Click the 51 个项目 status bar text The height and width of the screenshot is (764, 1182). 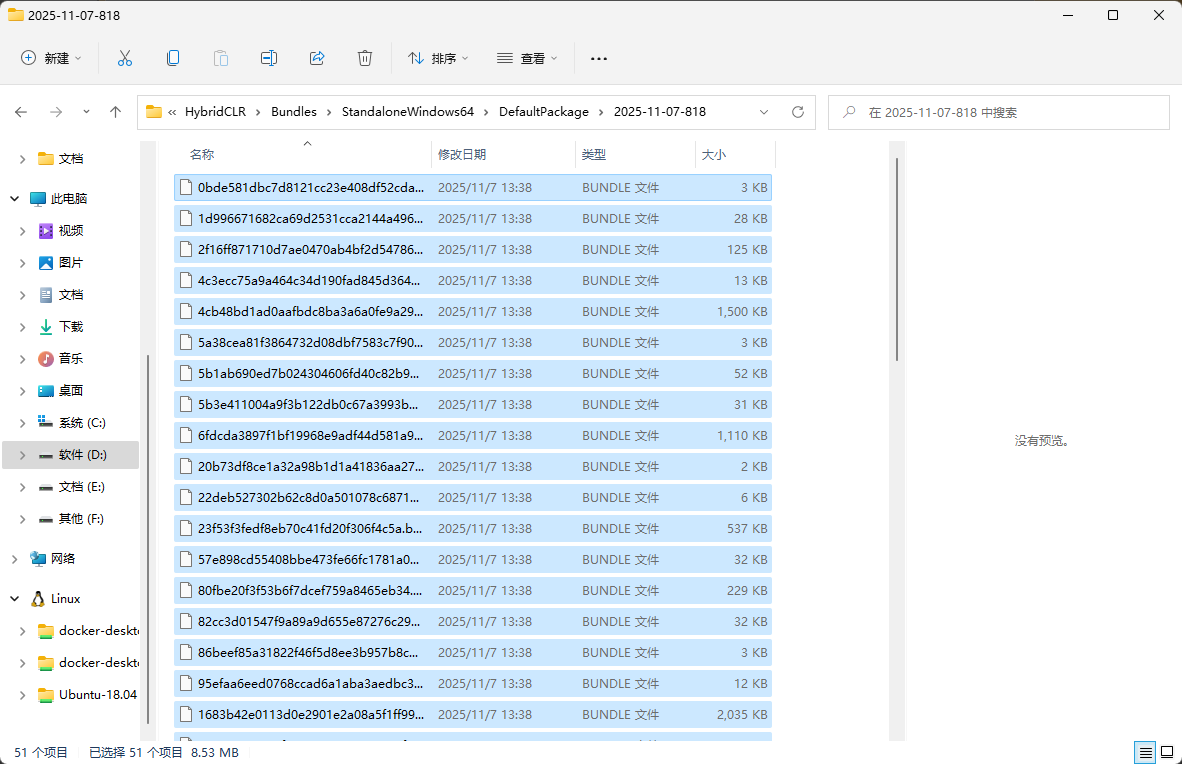point(41,752)
